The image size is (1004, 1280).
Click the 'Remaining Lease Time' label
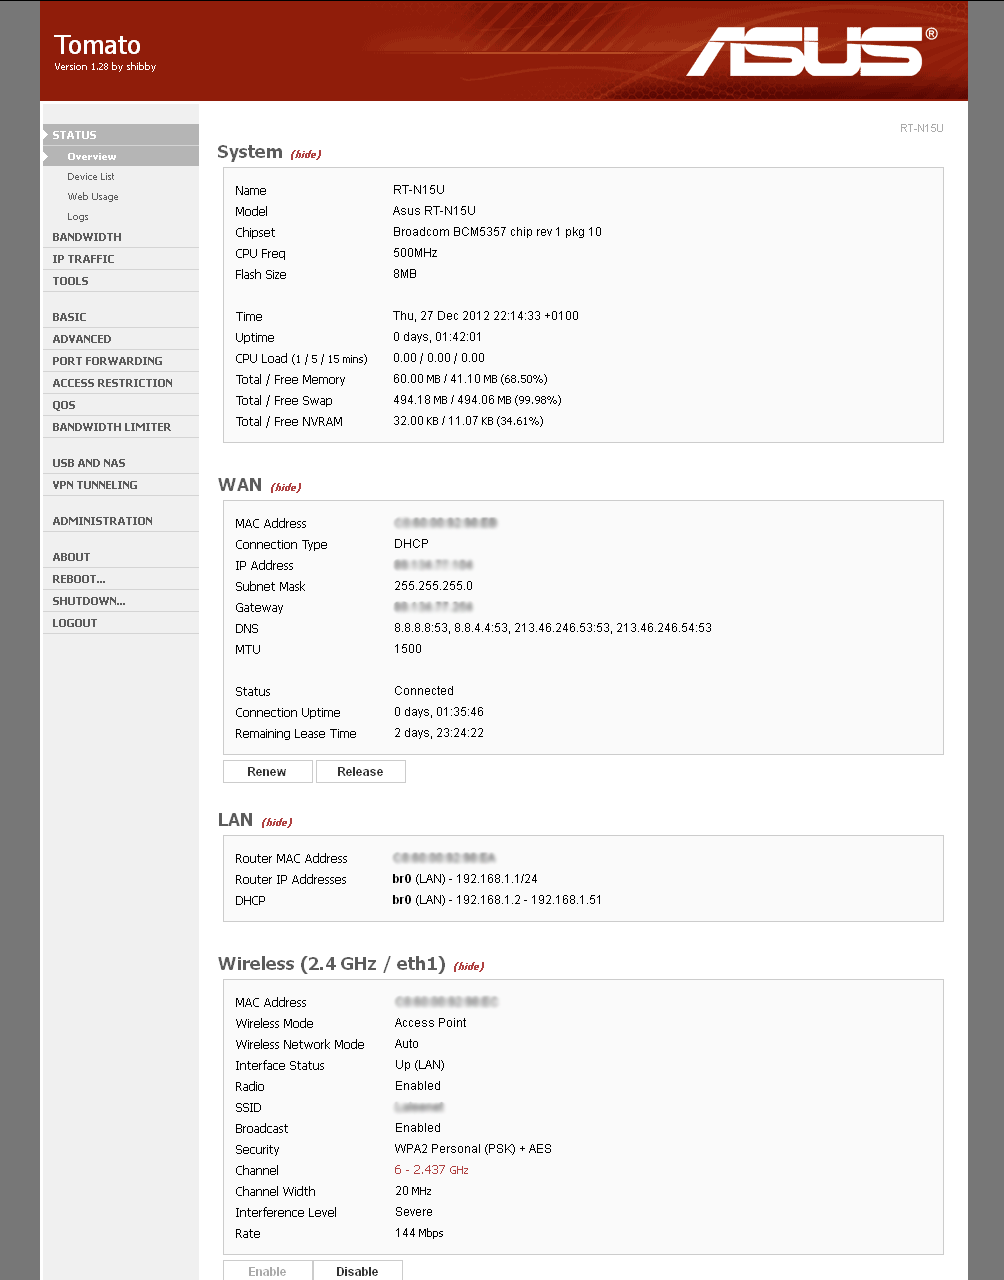(296, 733)
